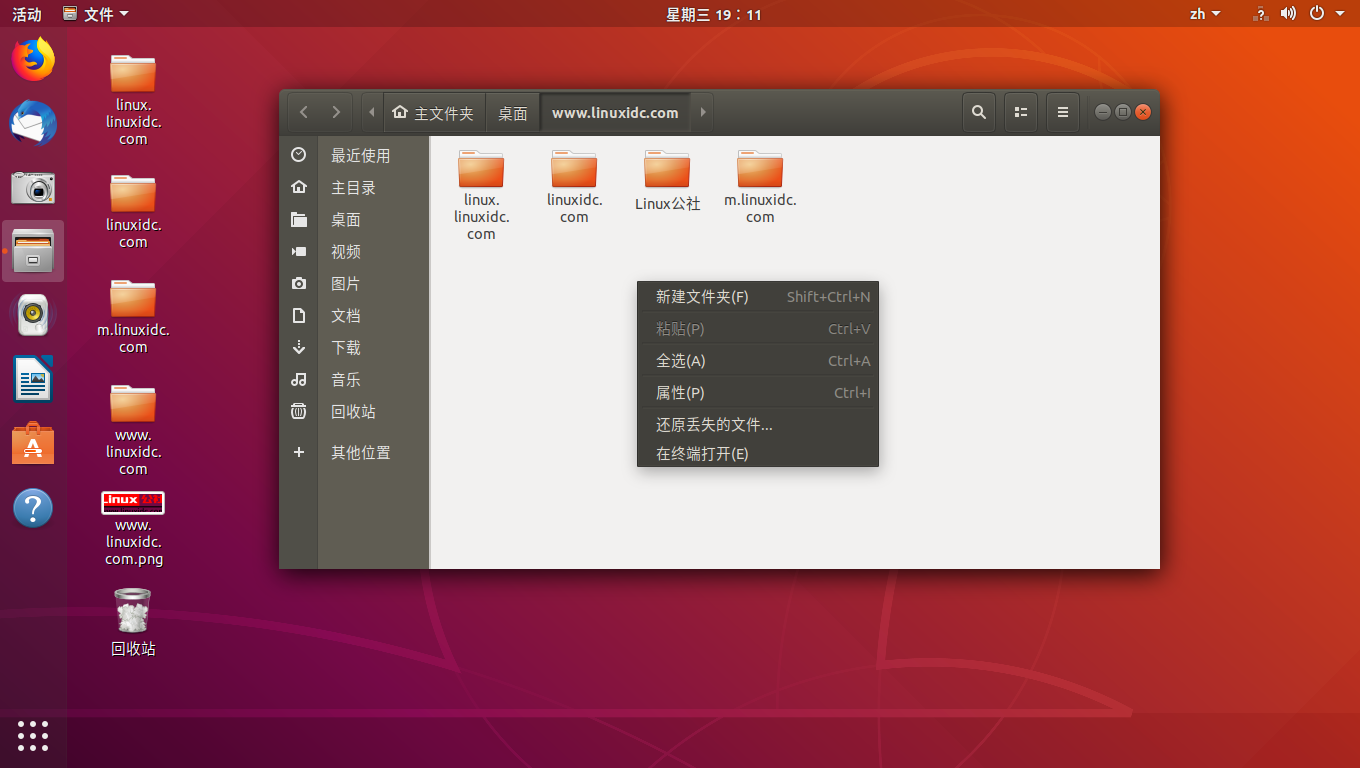1360x768 pixels.
Task: Select linuxidc.com folder in Files window
Action: [574, 187]
